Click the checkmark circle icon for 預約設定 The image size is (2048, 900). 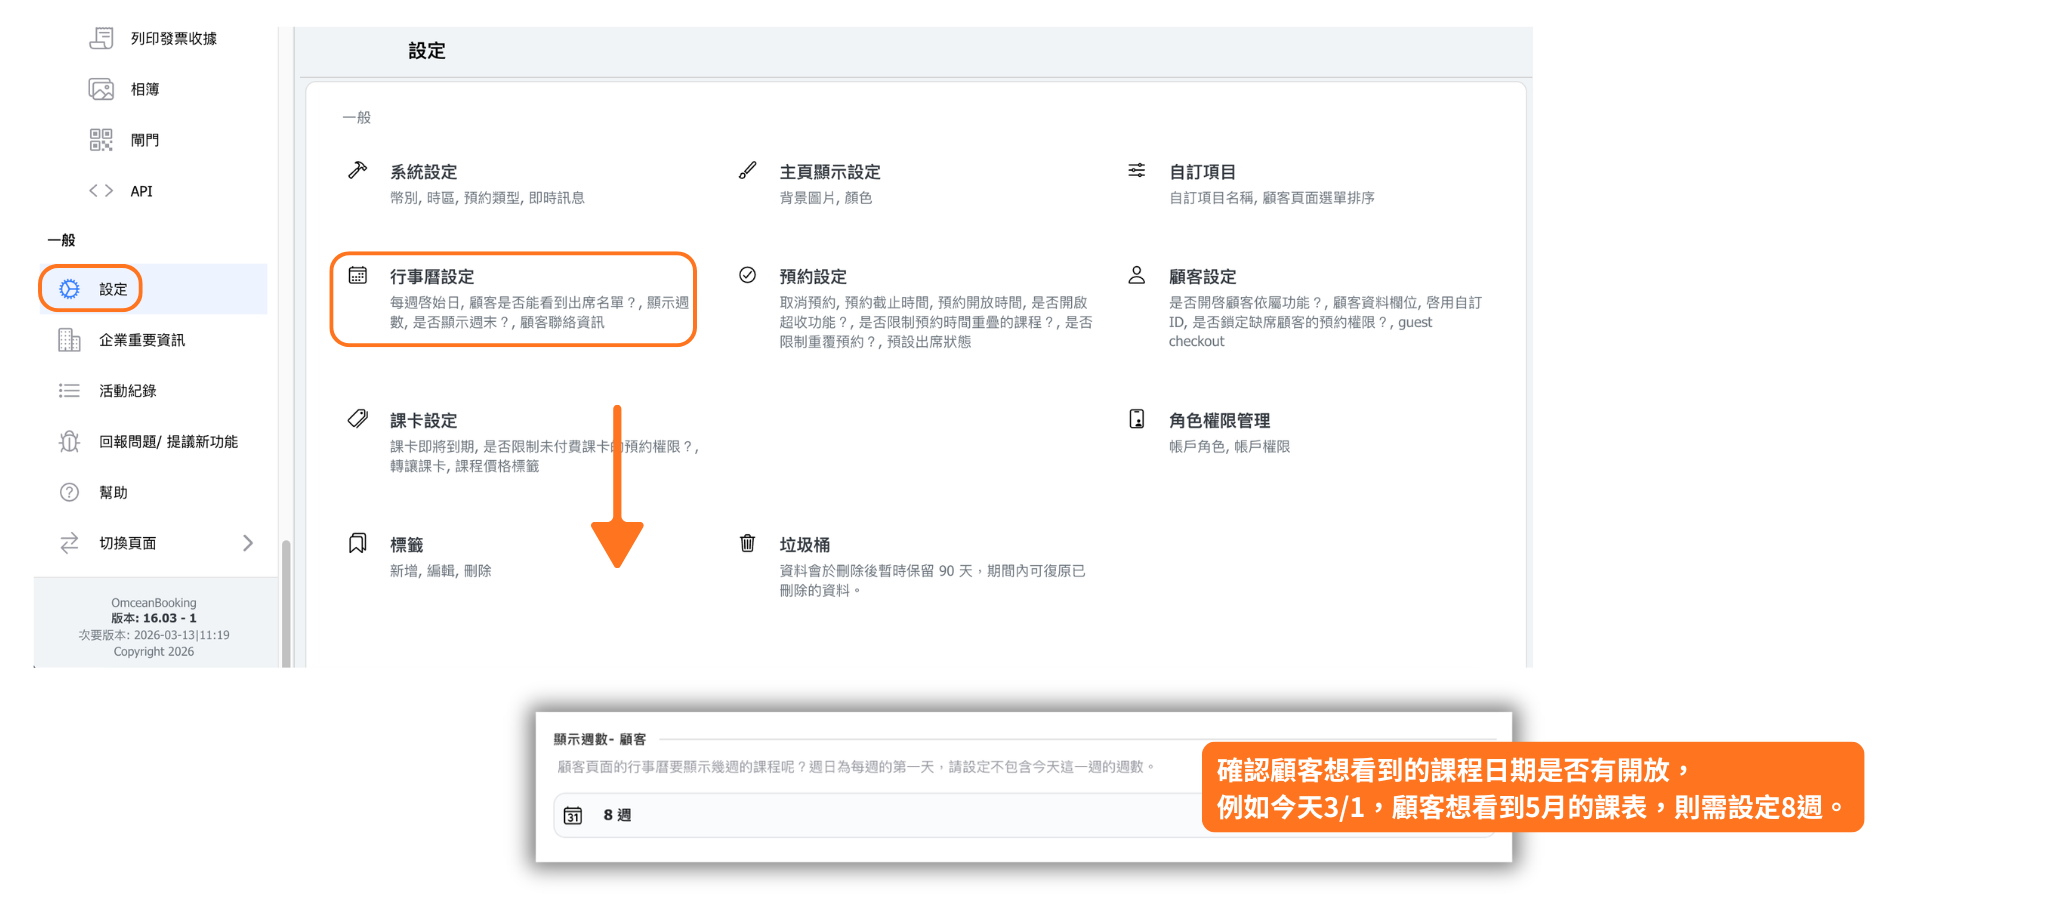pyautogui.click(x=747, y=275)
